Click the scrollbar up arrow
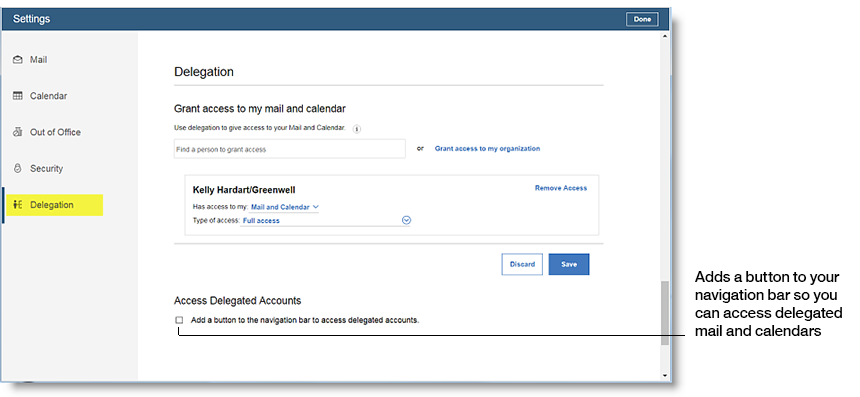The height and width of the screenshot is (397, 860). pos(665,36)
